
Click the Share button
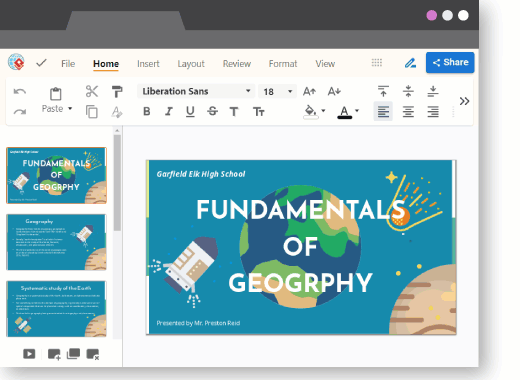(x=450, y=62)
